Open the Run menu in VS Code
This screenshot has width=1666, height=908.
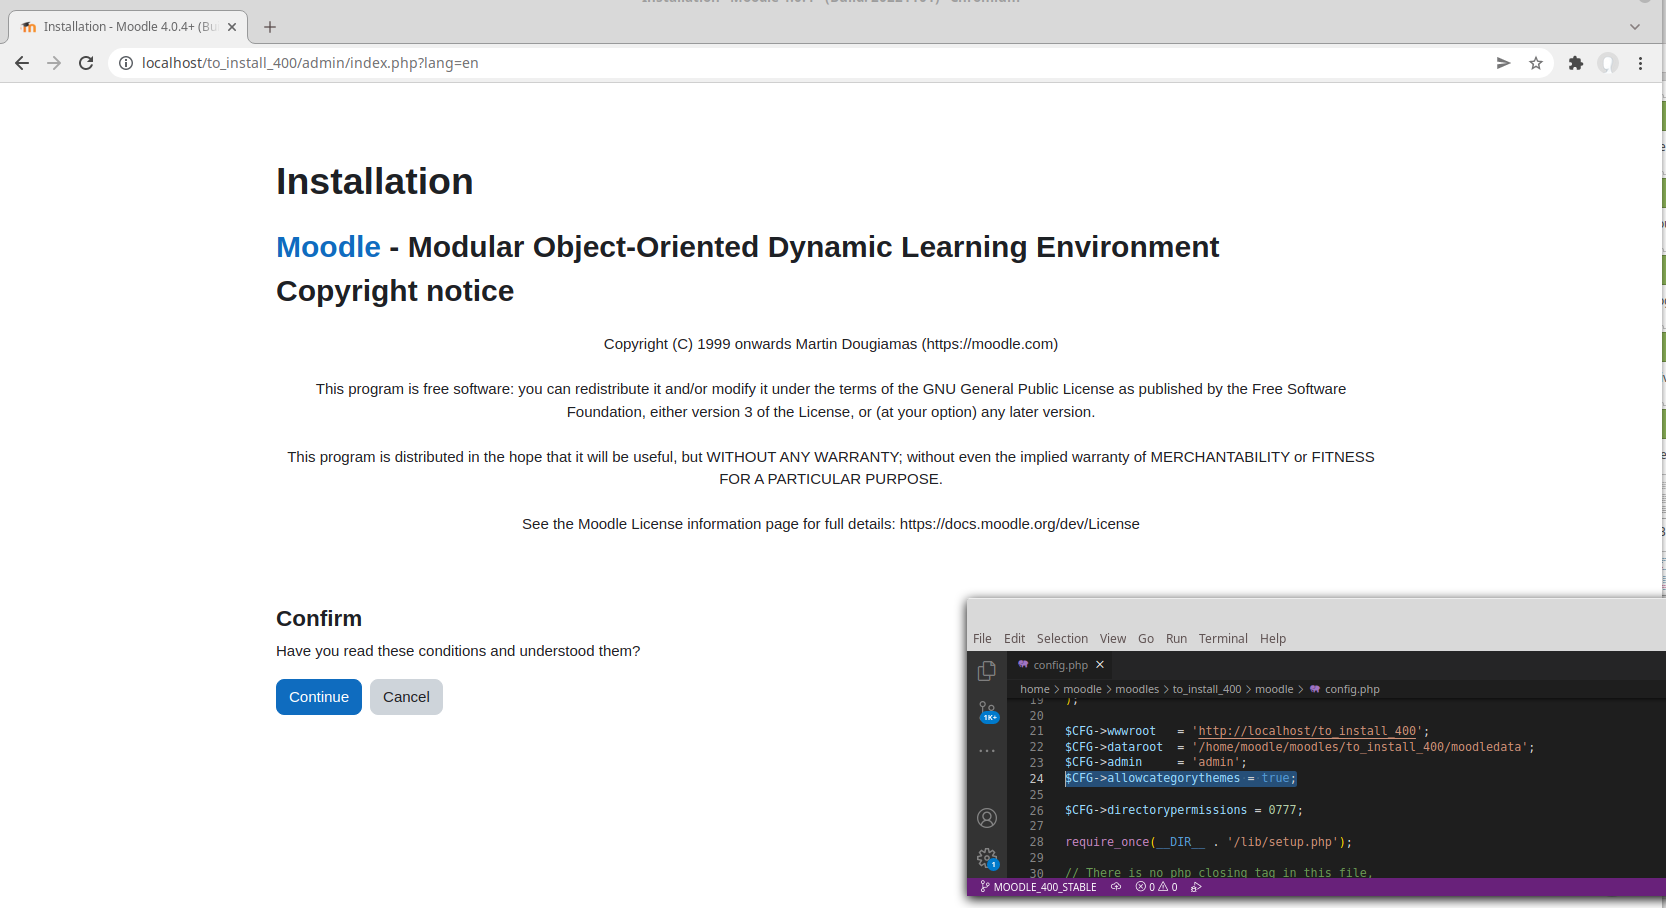point(1176,639)
